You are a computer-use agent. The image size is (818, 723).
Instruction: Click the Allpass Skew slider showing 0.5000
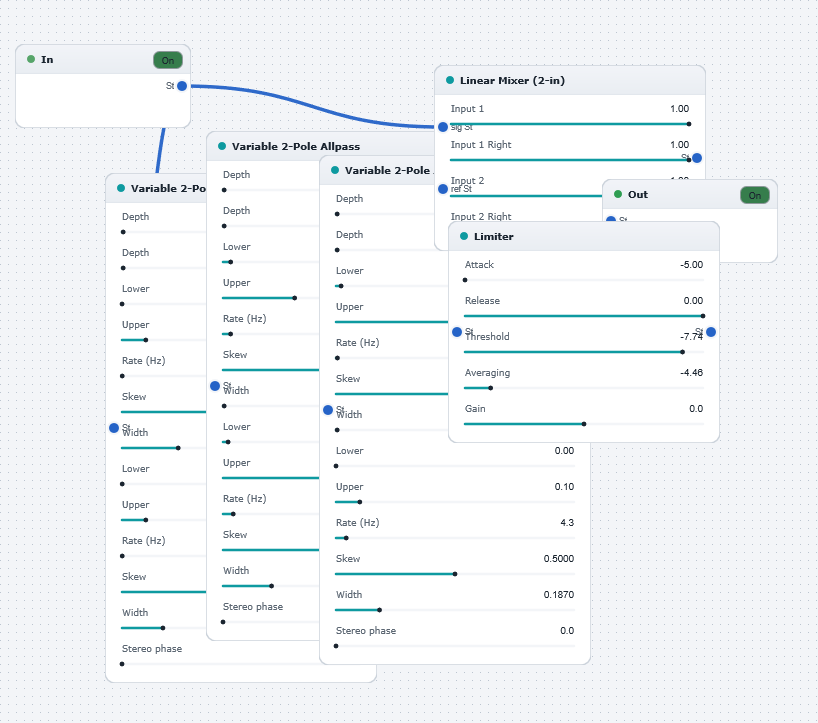(455, 574)
